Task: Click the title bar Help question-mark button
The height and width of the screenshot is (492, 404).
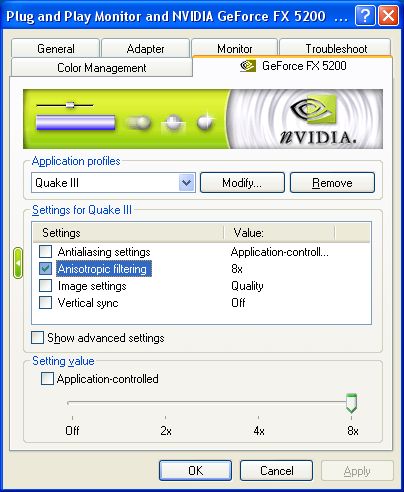Action: pos(365,15)
